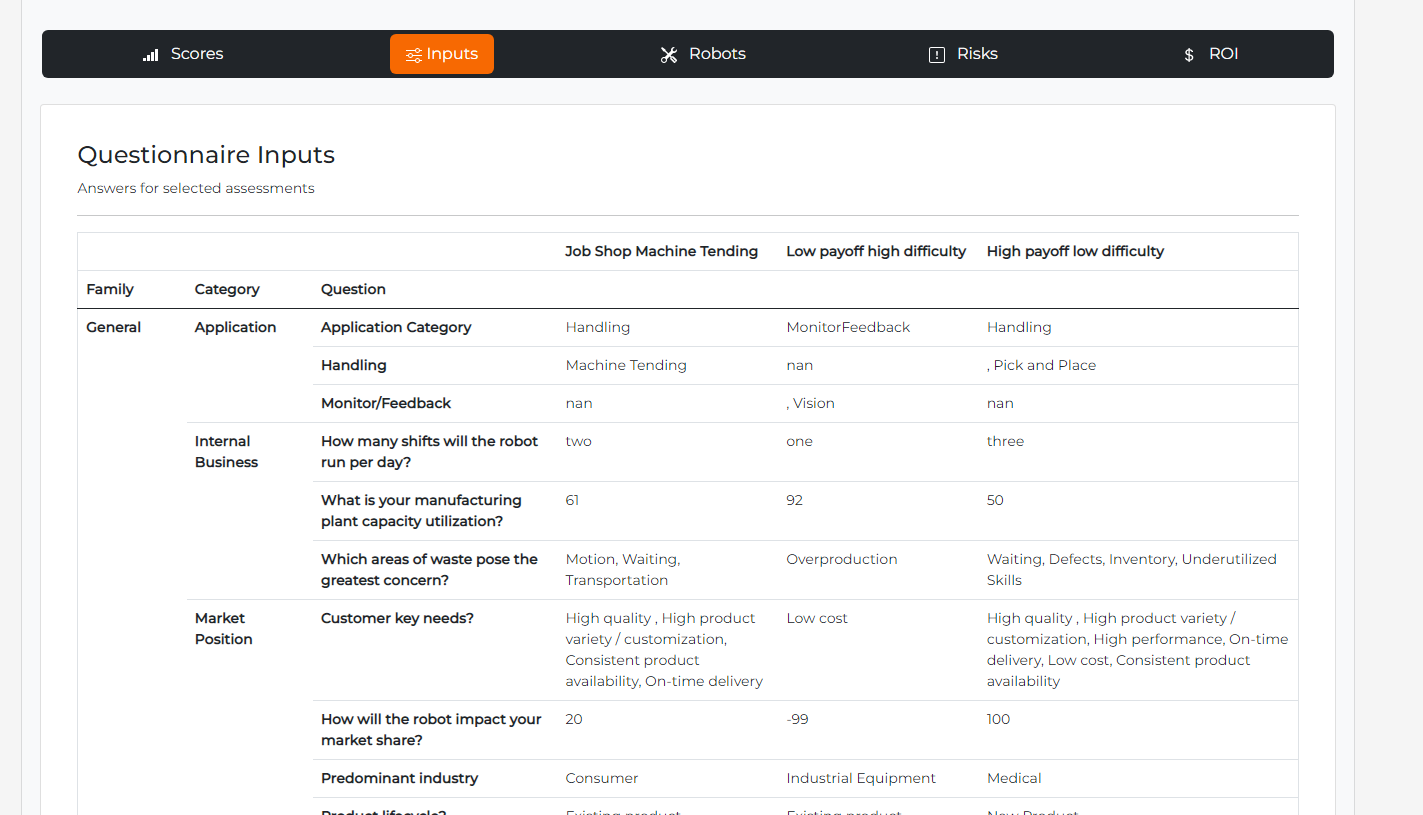Click the MonitorFeedback answer cell
The width and height of the screenshot is (1423, 815).
coord(848,327)
